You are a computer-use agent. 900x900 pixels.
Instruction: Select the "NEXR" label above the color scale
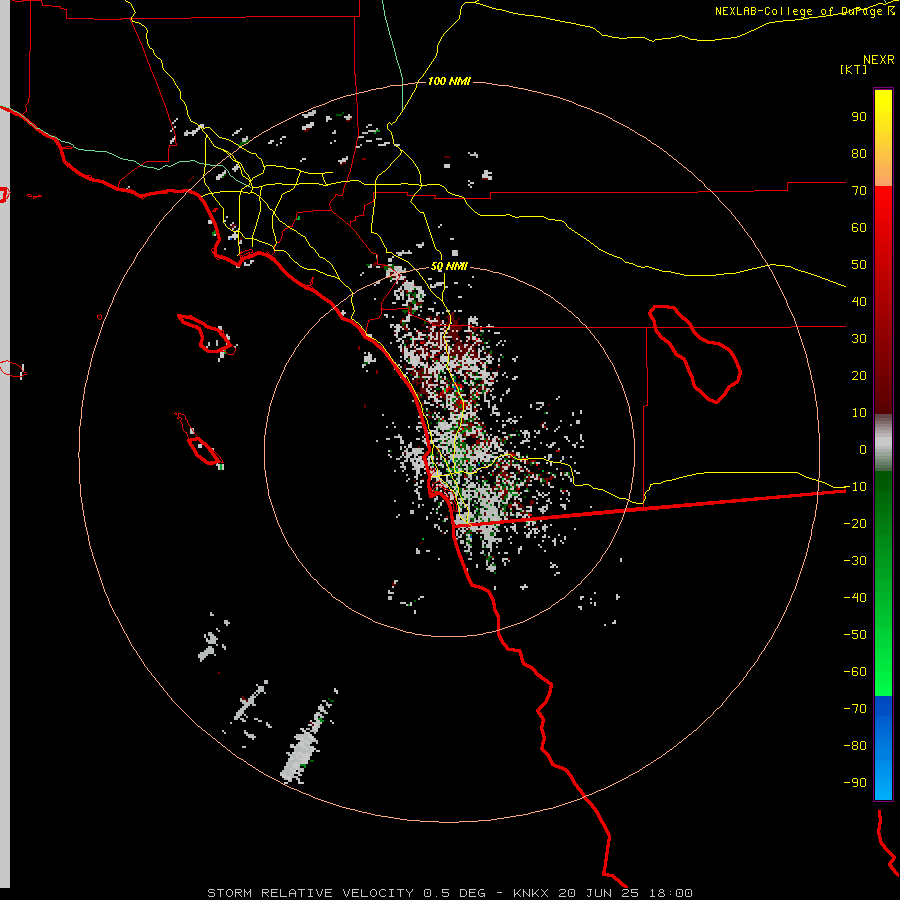tap(878, 60)
